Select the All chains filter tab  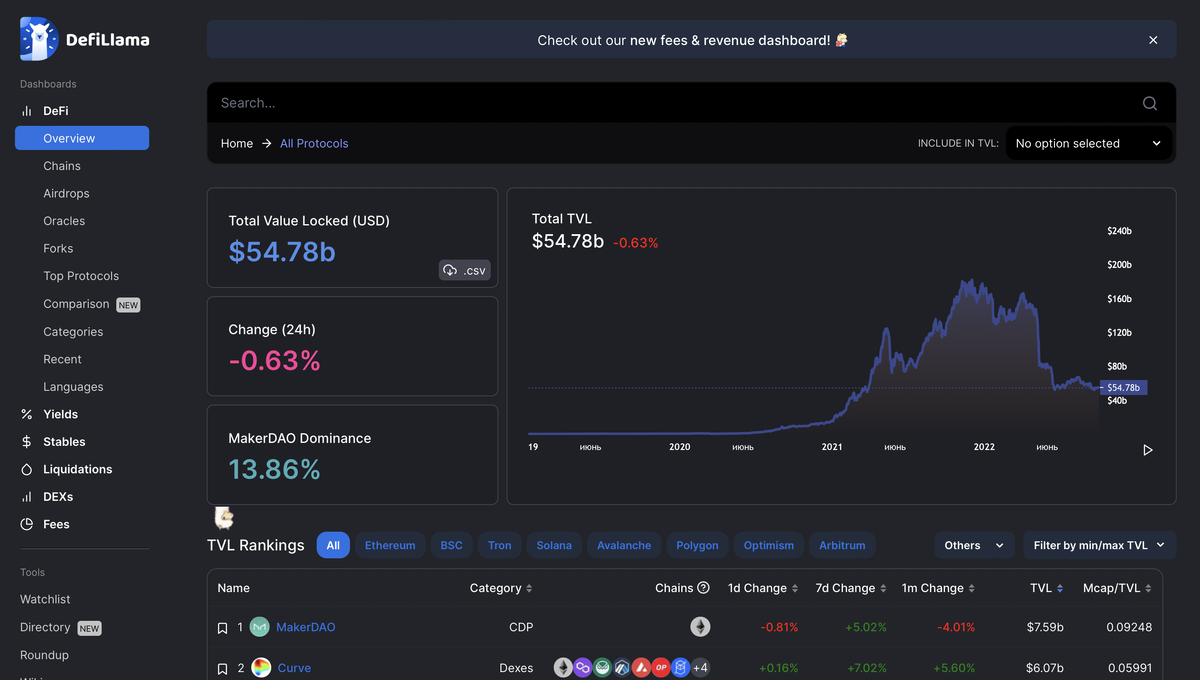(333, 545)
